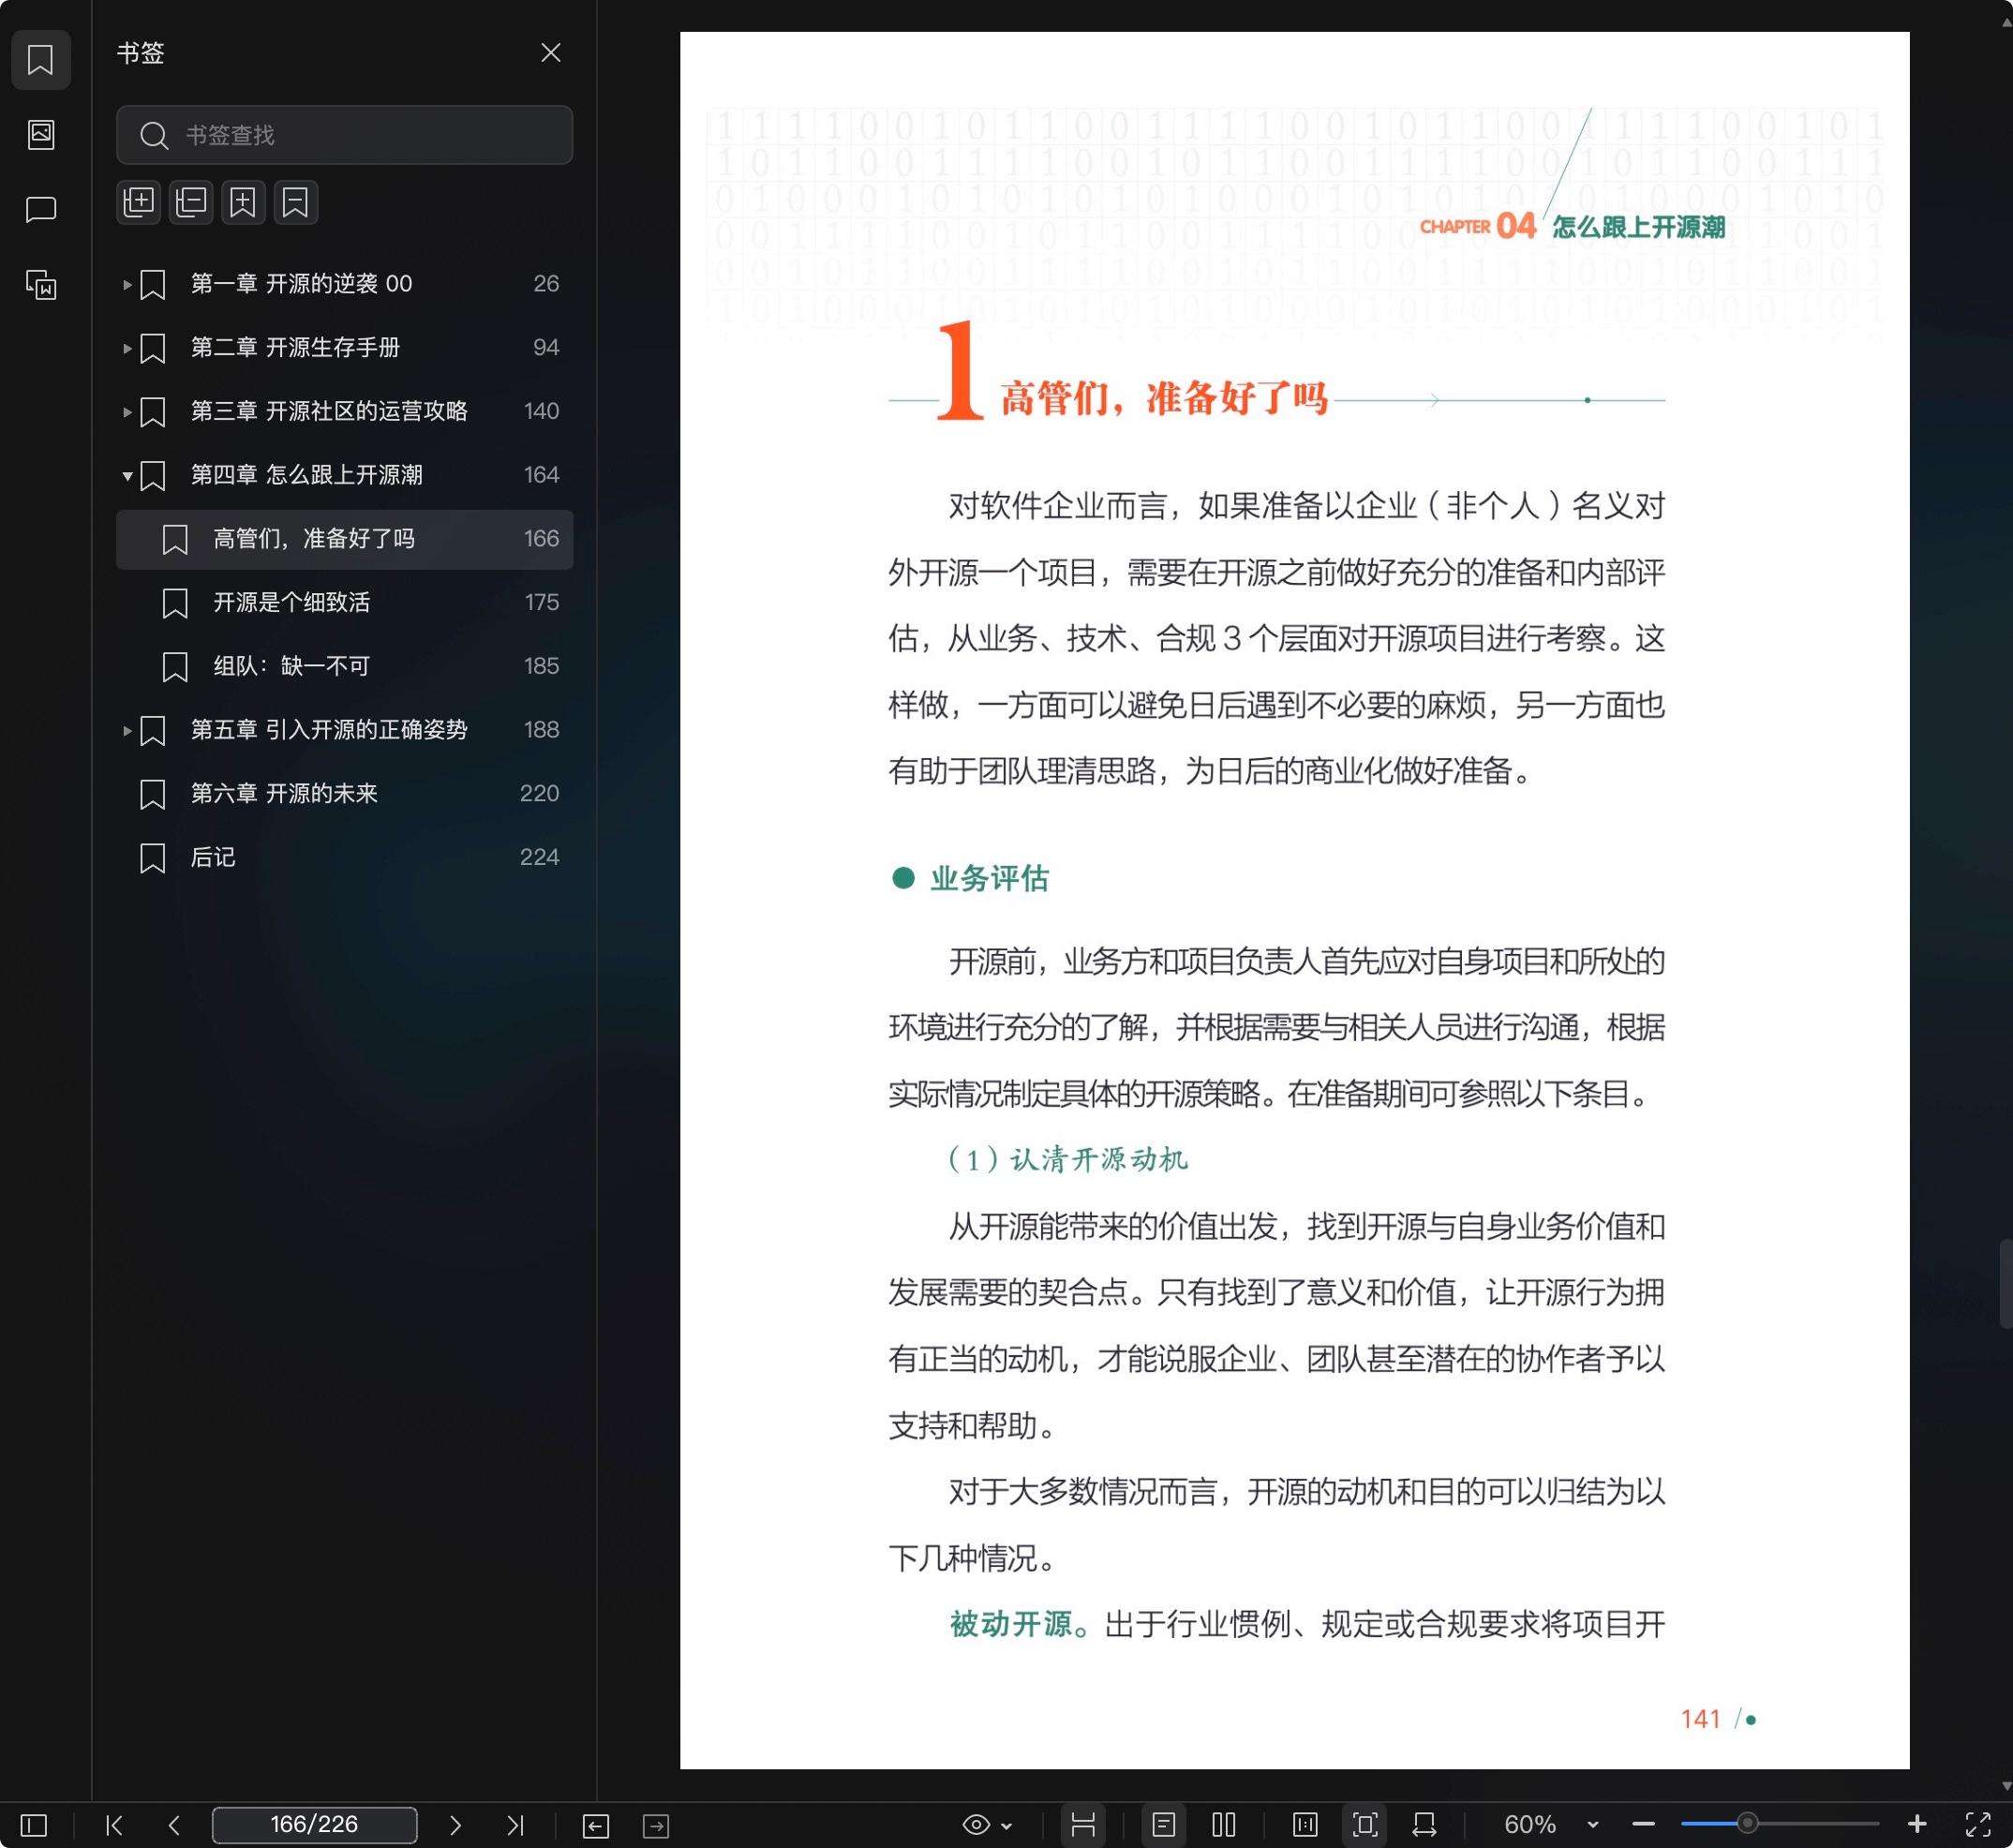The image size is (2013, 1848).
Task: Jump to the last page
Action: [x=515, y=1825]
